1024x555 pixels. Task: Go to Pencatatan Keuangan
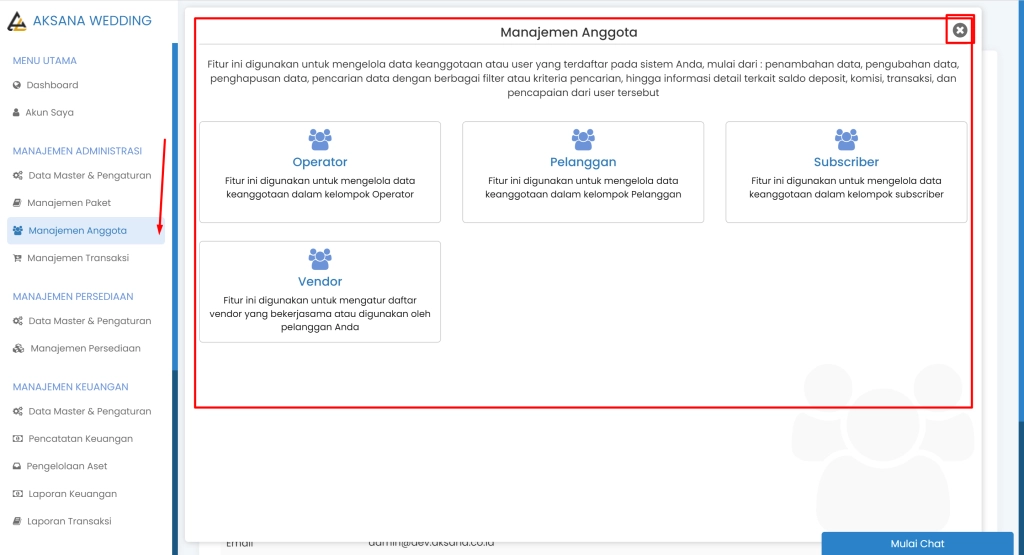pyautogui.click(x=80, y=439)
